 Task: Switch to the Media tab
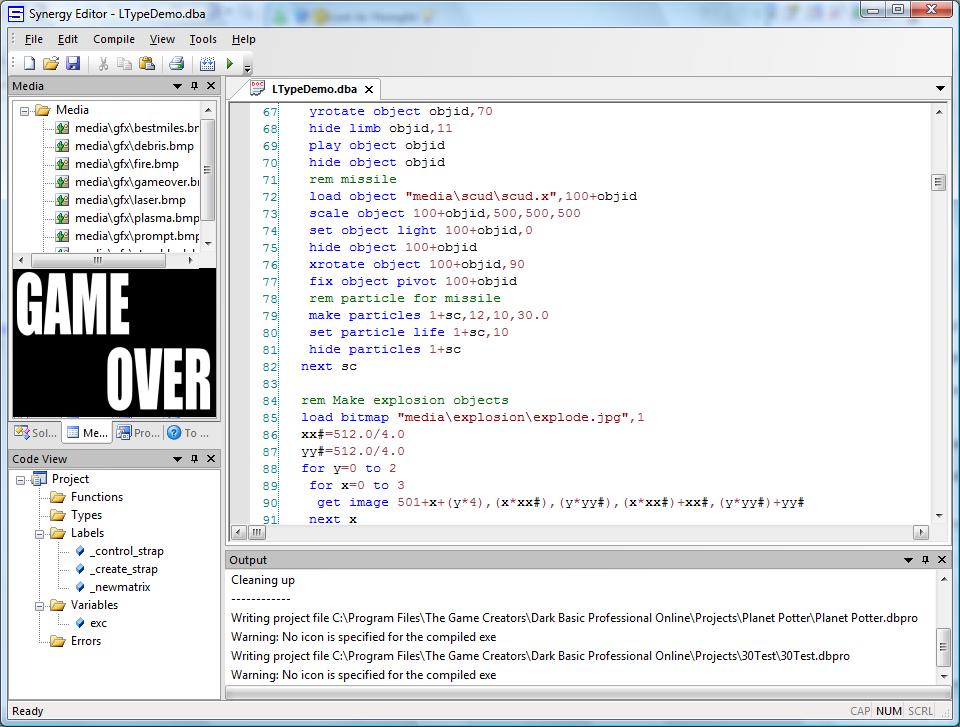click(87, 432)
